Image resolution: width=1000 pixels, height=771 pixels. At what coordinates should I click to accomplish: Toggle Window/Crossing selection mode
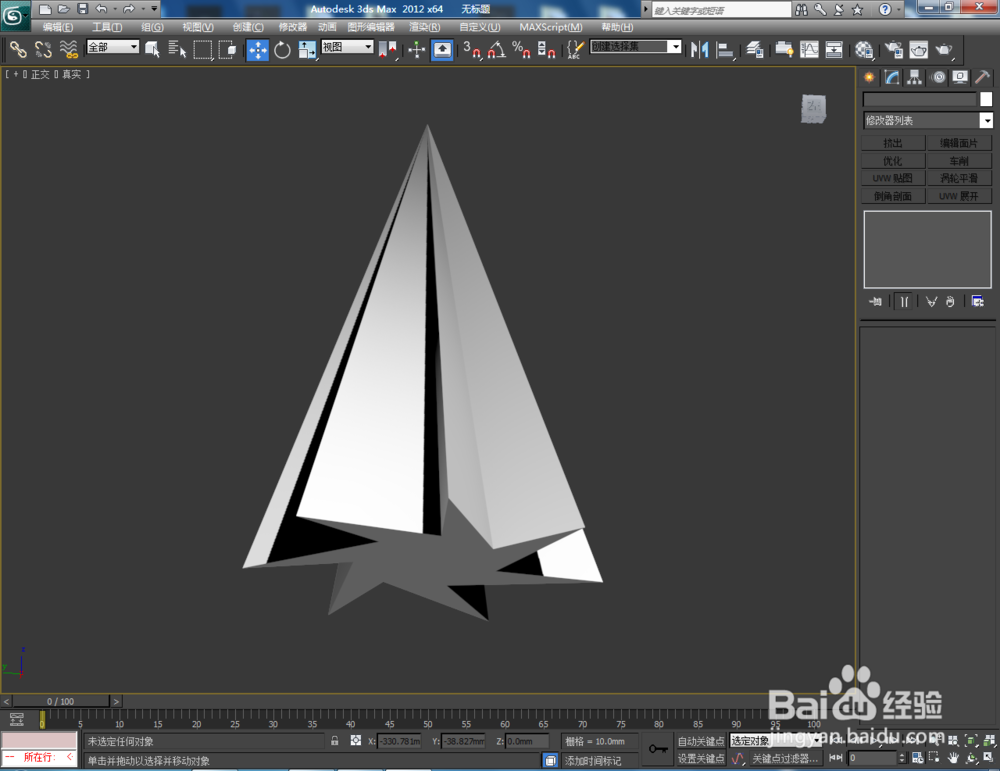(x=227, y=49)
